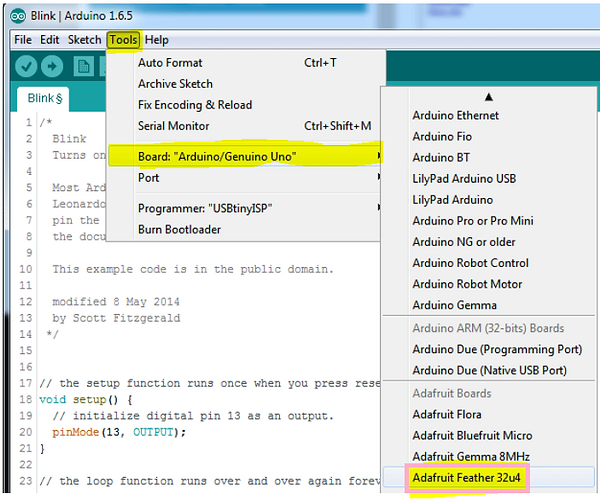
Task: Select Arduino BT board
Action: 489,158
